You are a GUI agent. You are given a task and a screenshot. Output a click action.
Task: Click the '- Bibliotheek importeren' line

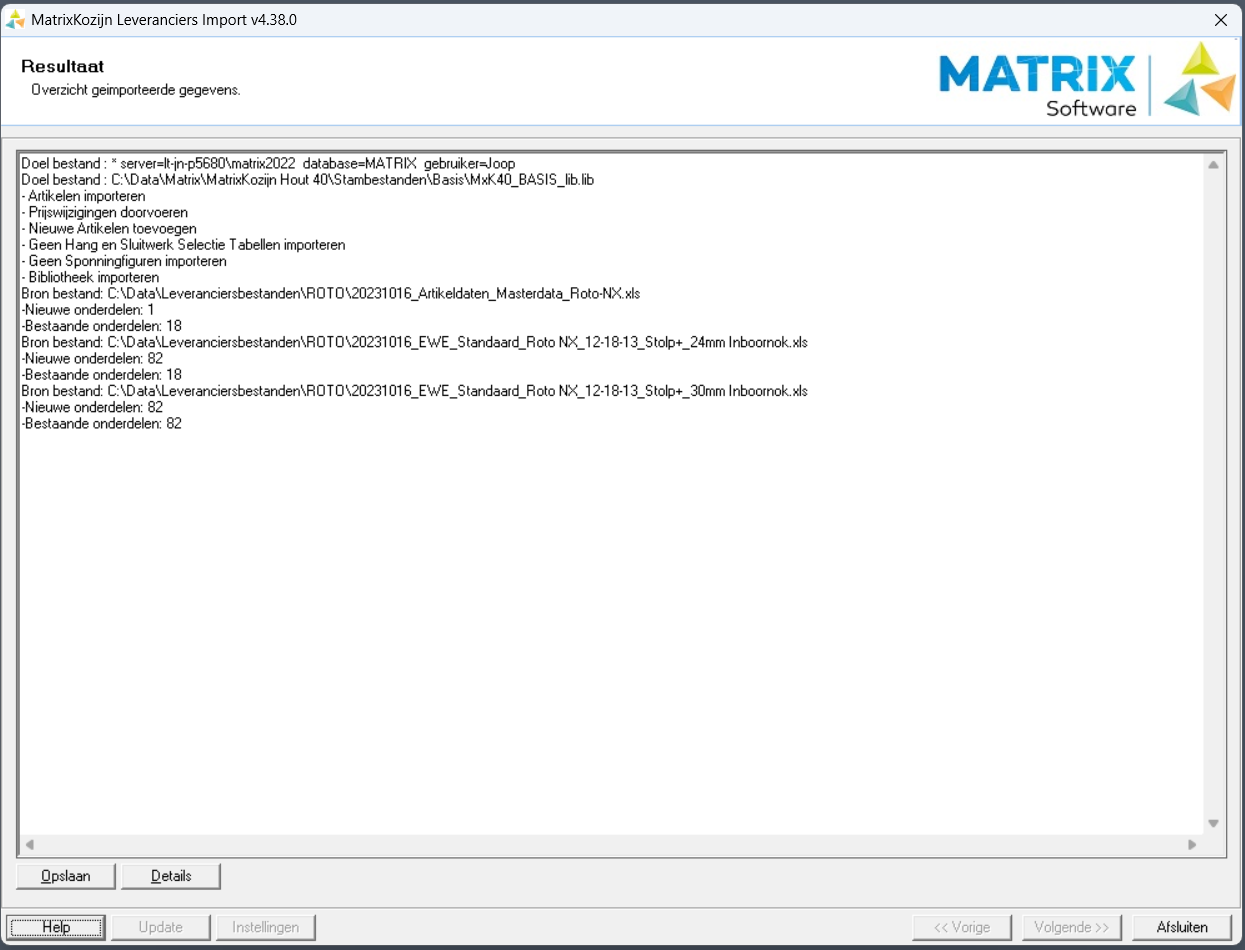pyautogui.click(x=90, y=277)
